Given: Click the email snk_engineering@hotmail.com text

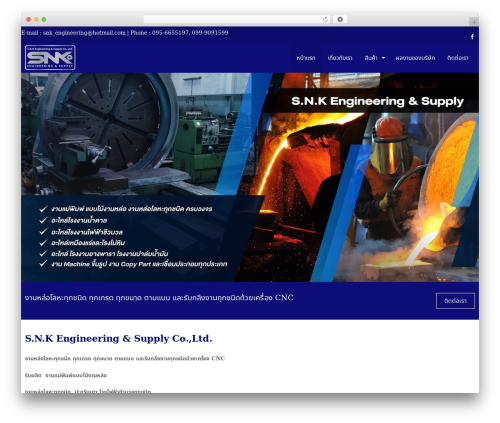Looking at the screenshot, I should pyautogui.click(x=84, y=33).
